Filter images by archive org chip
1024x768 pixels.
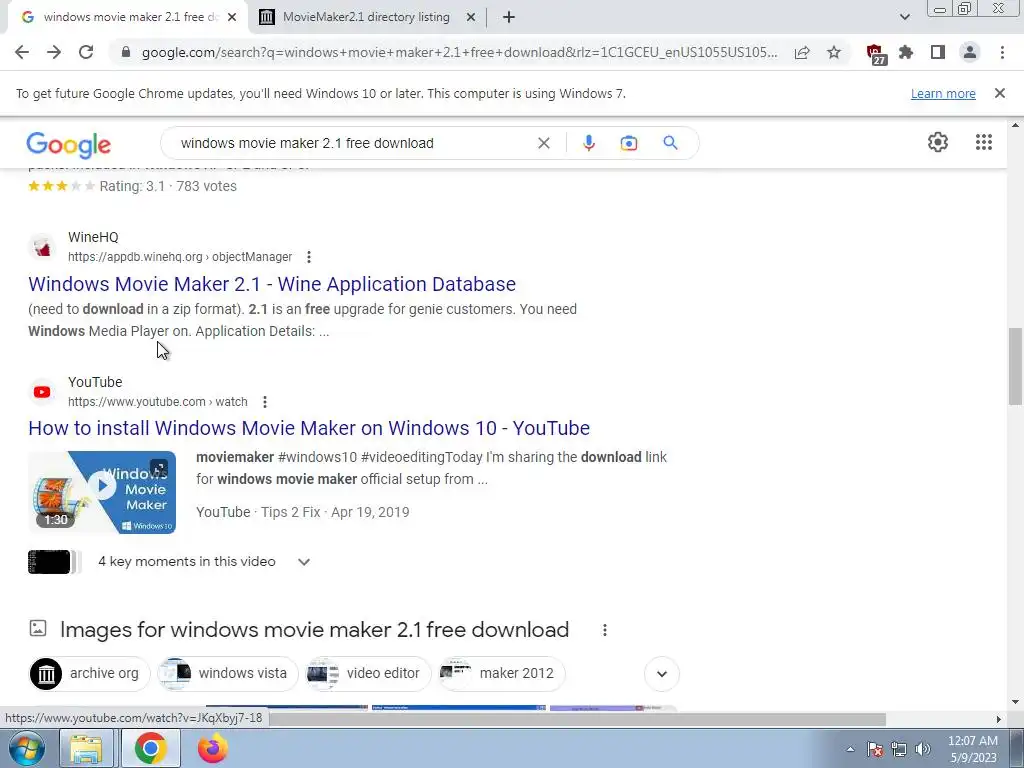pyautogui.click(x=89, y=674)
